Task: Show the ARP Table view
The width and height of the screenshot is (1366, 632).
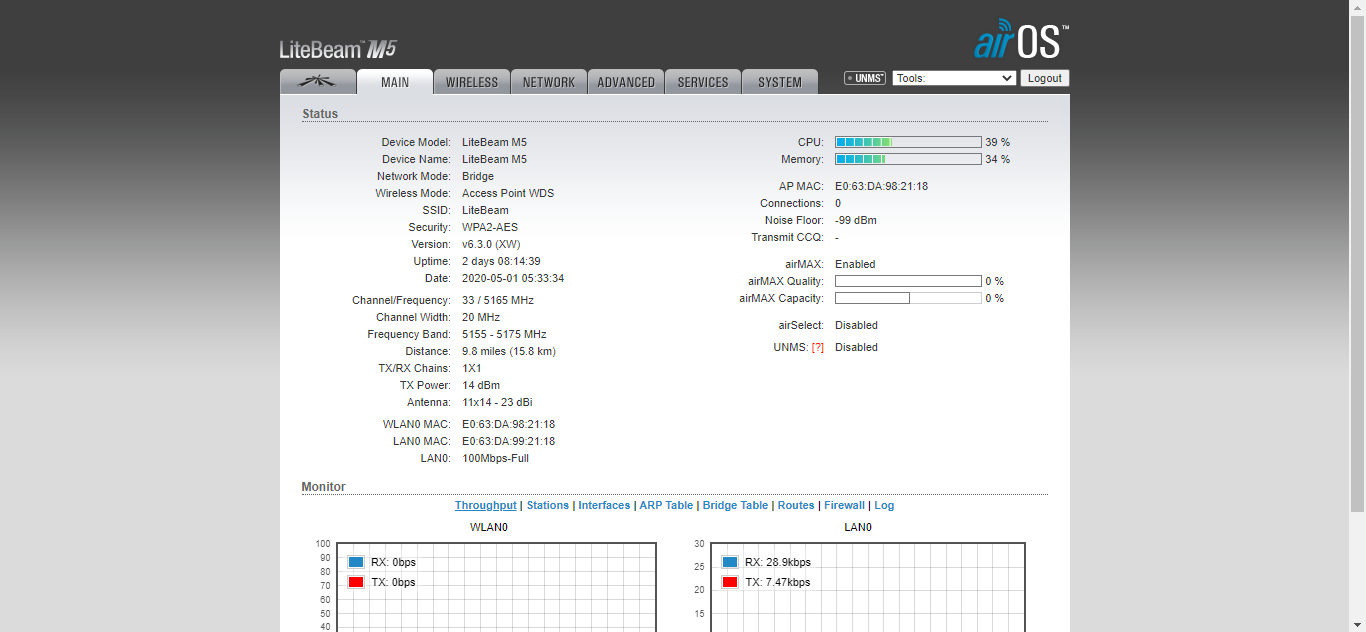Action: coord(667,505)
